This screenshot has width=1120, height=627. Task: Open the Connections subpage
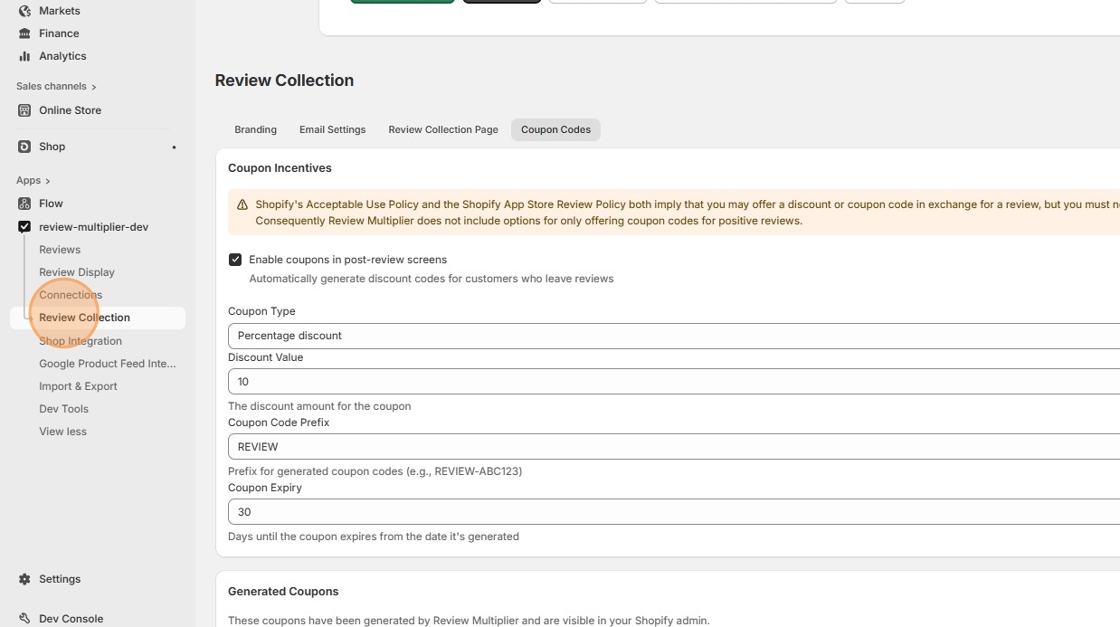point(70,295)
